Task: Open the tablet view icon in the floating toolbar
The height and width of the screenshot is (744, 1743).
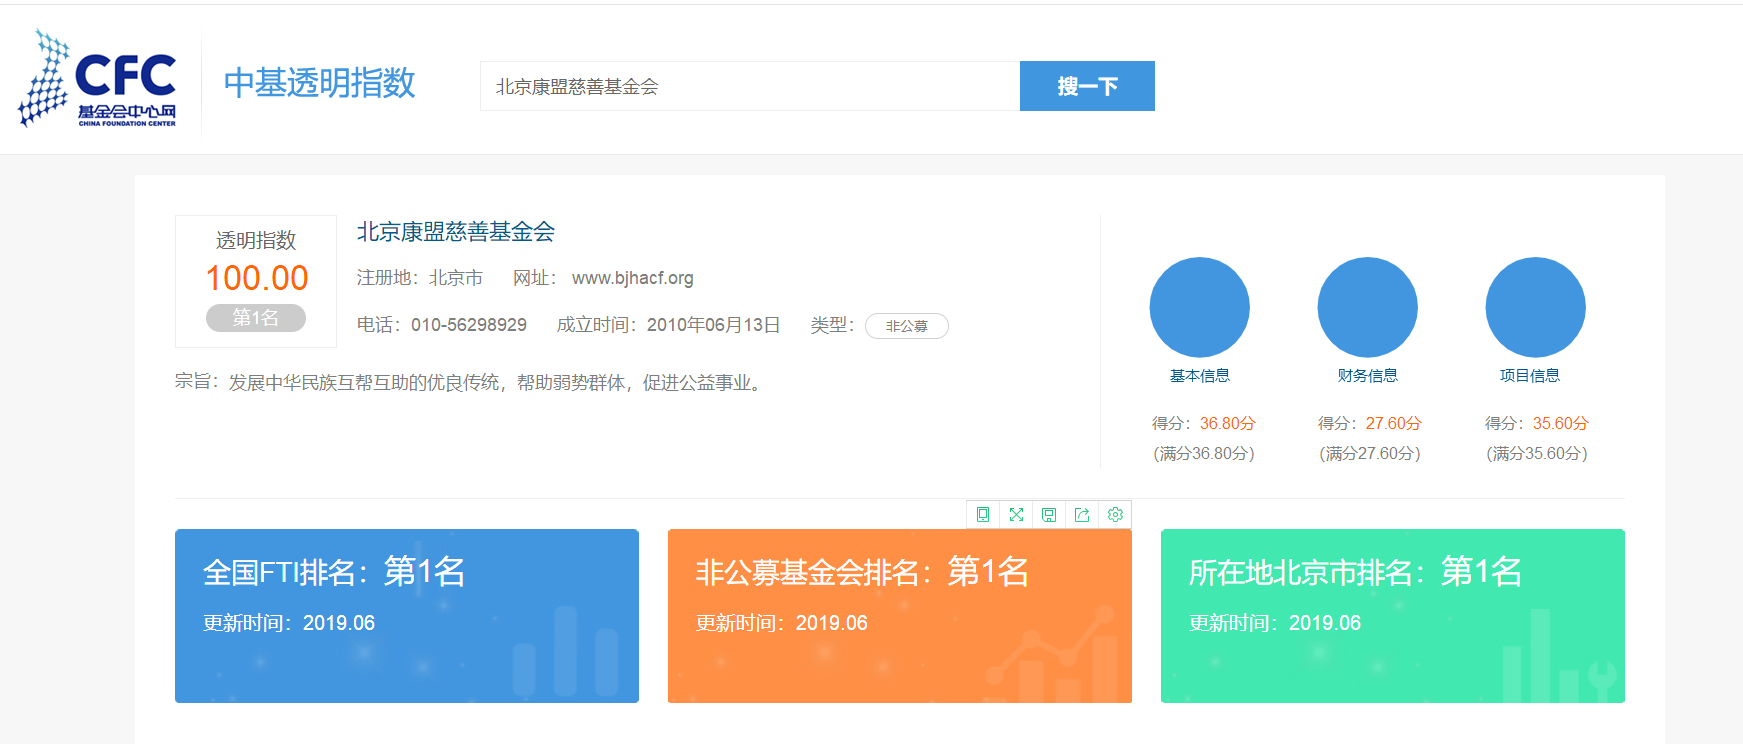Action: coord(983,514)
